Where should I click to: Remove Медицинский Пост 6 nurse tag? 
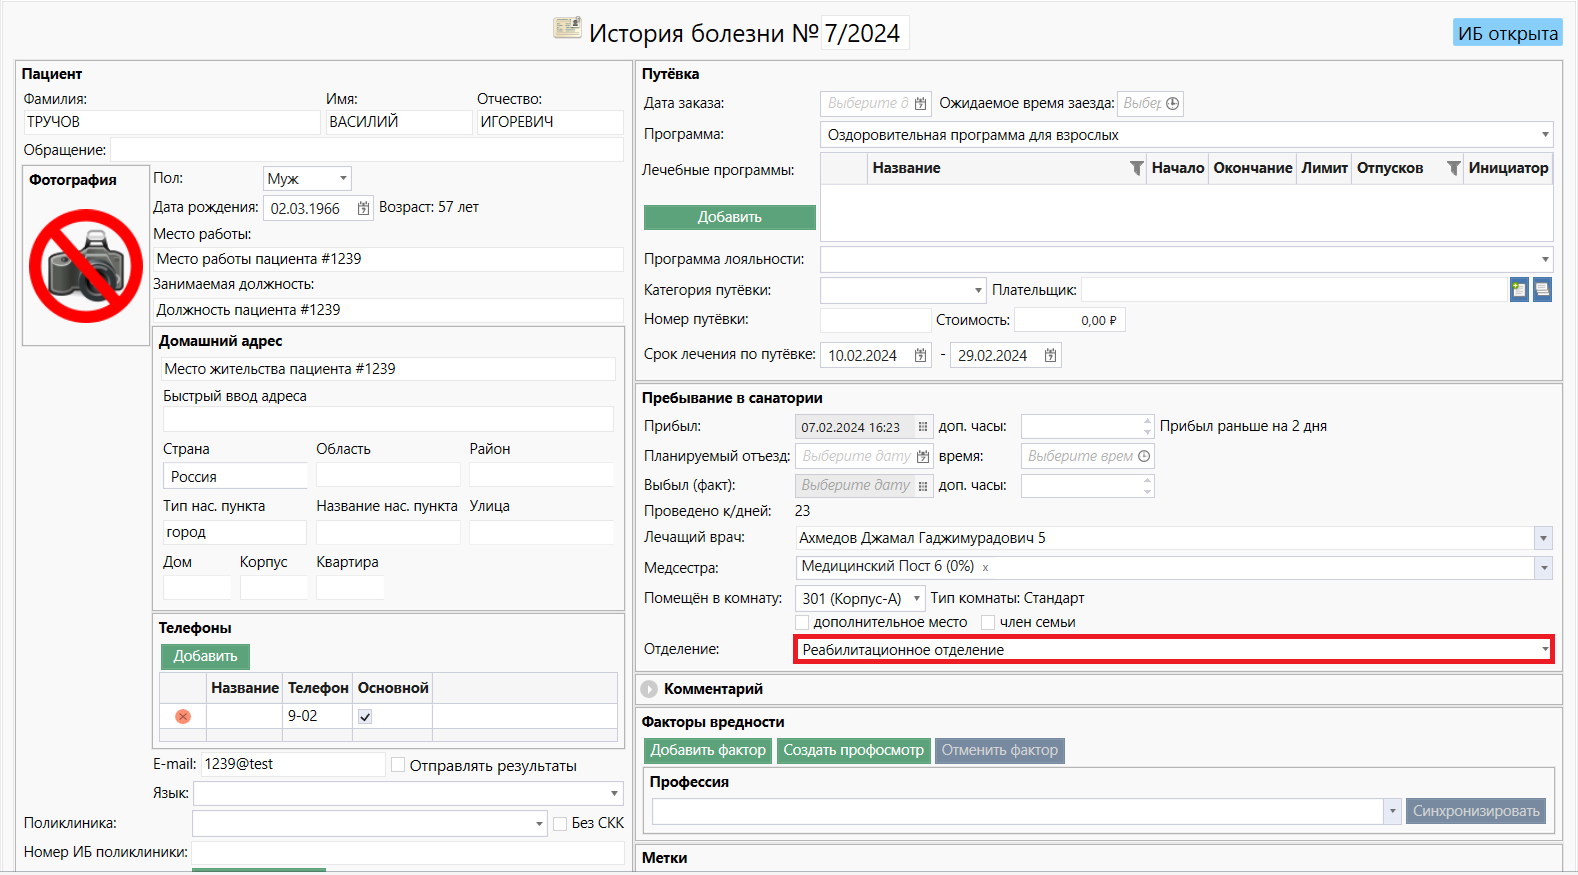pos(985,567)
